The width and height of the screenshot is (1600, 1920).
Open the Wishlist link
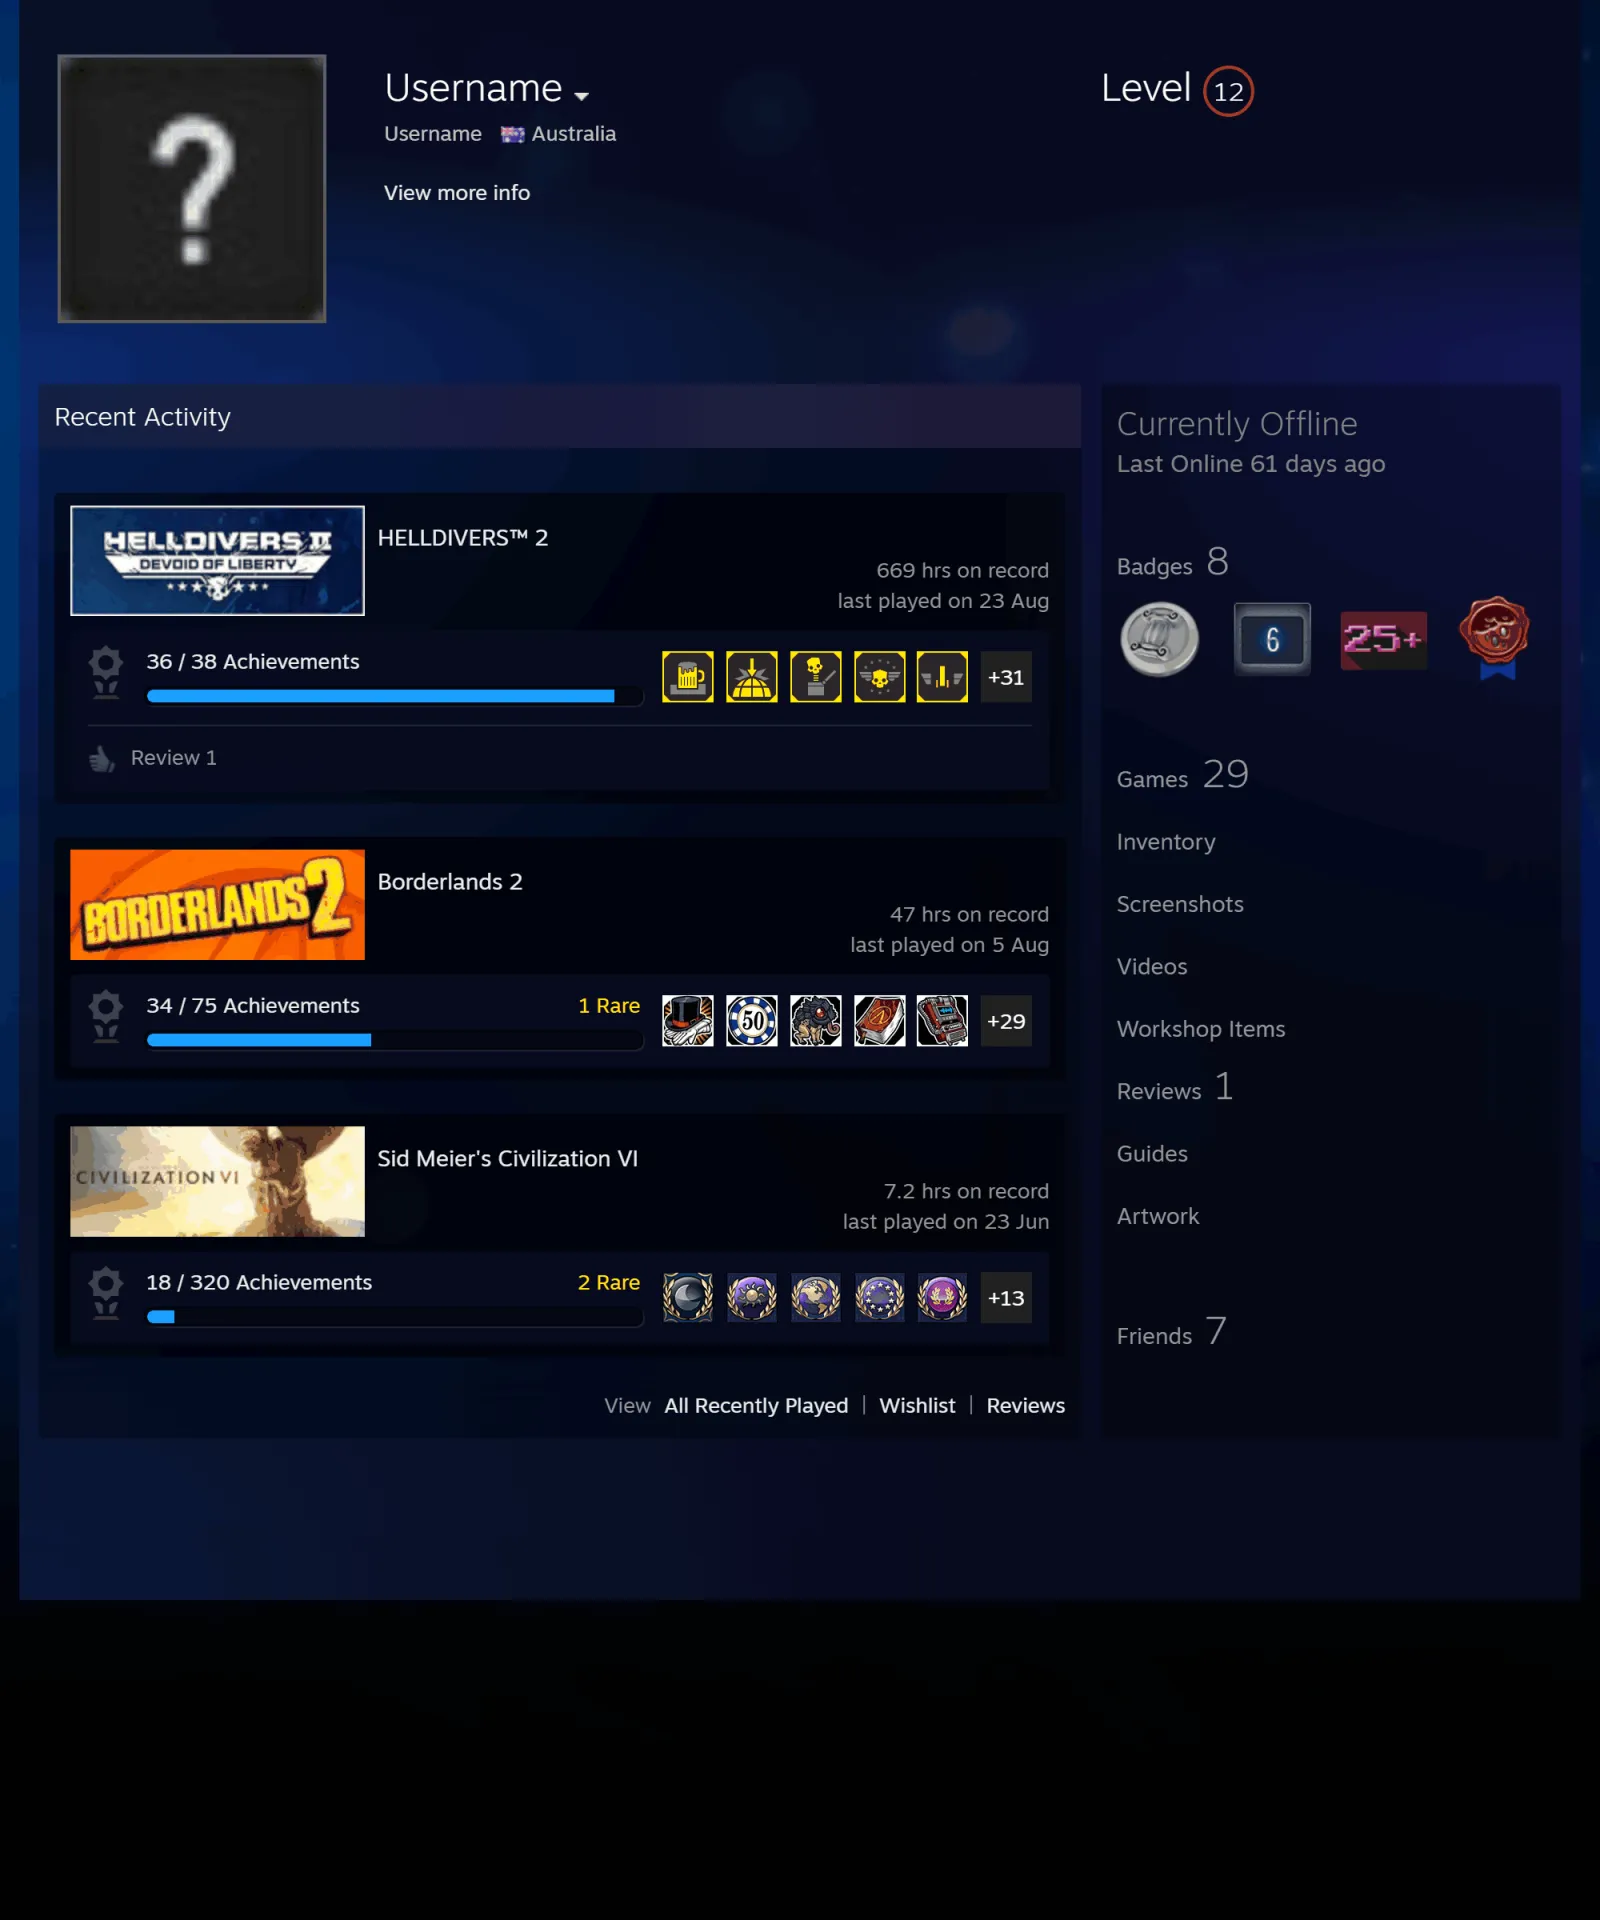917,1405
